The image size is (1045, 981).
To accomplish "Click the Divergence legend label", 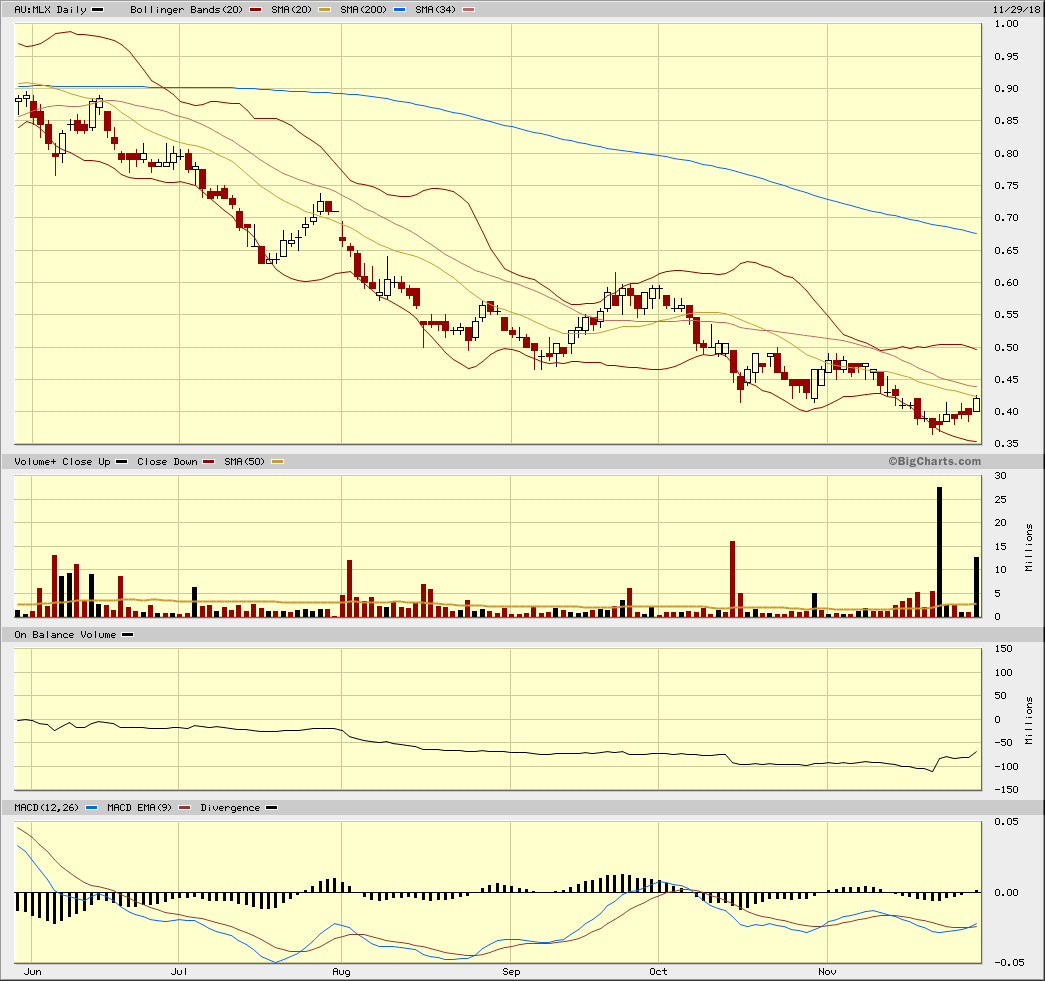I will pyautogui.click(x=230, y=808).
